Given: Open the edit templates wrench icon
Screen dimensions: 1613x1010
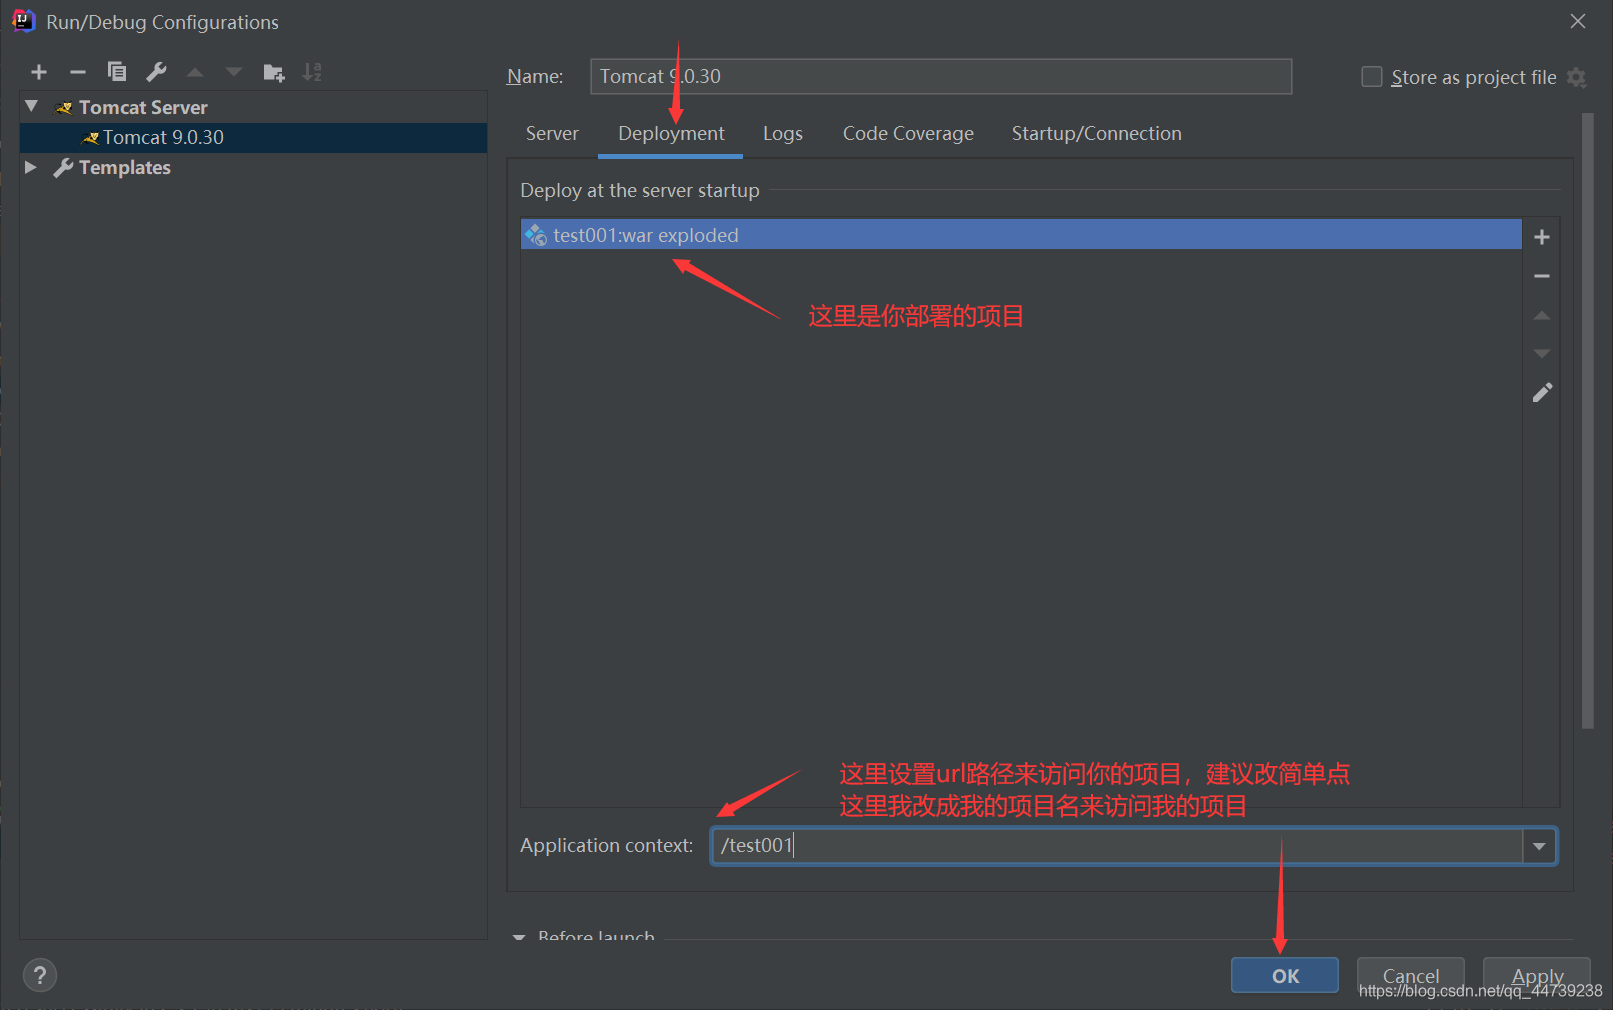Looking at the screenshot, I should pyautogui.click(x=156, y=72).
